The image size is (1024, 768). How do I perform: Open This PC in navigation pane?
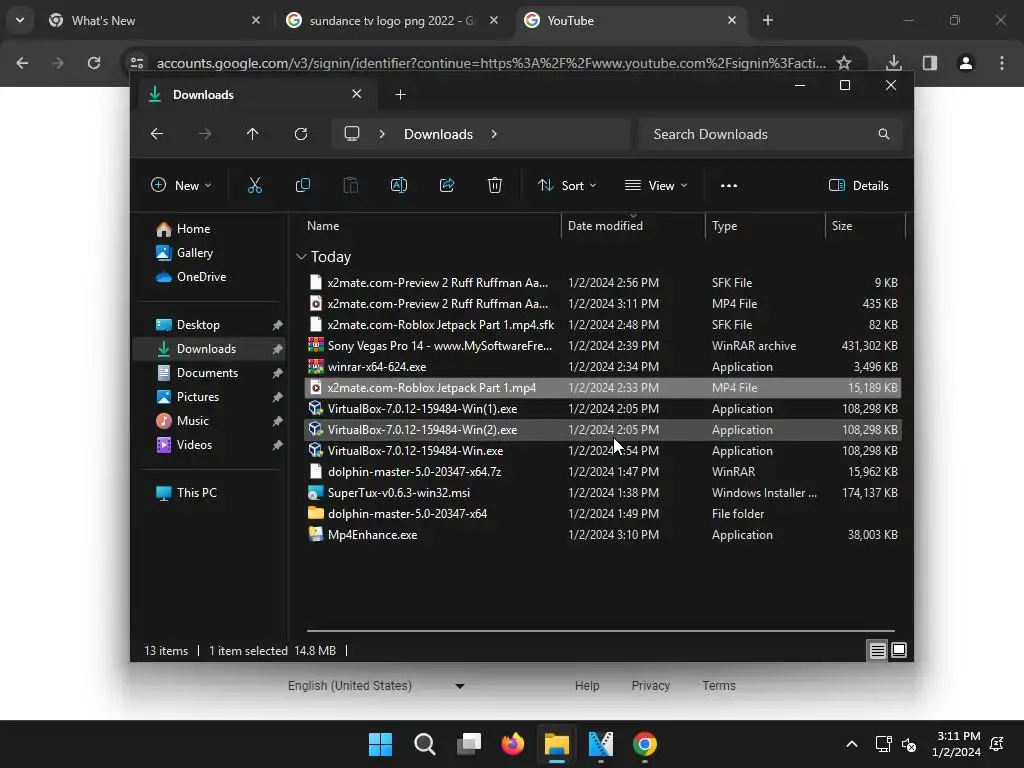tap(196, 492)
